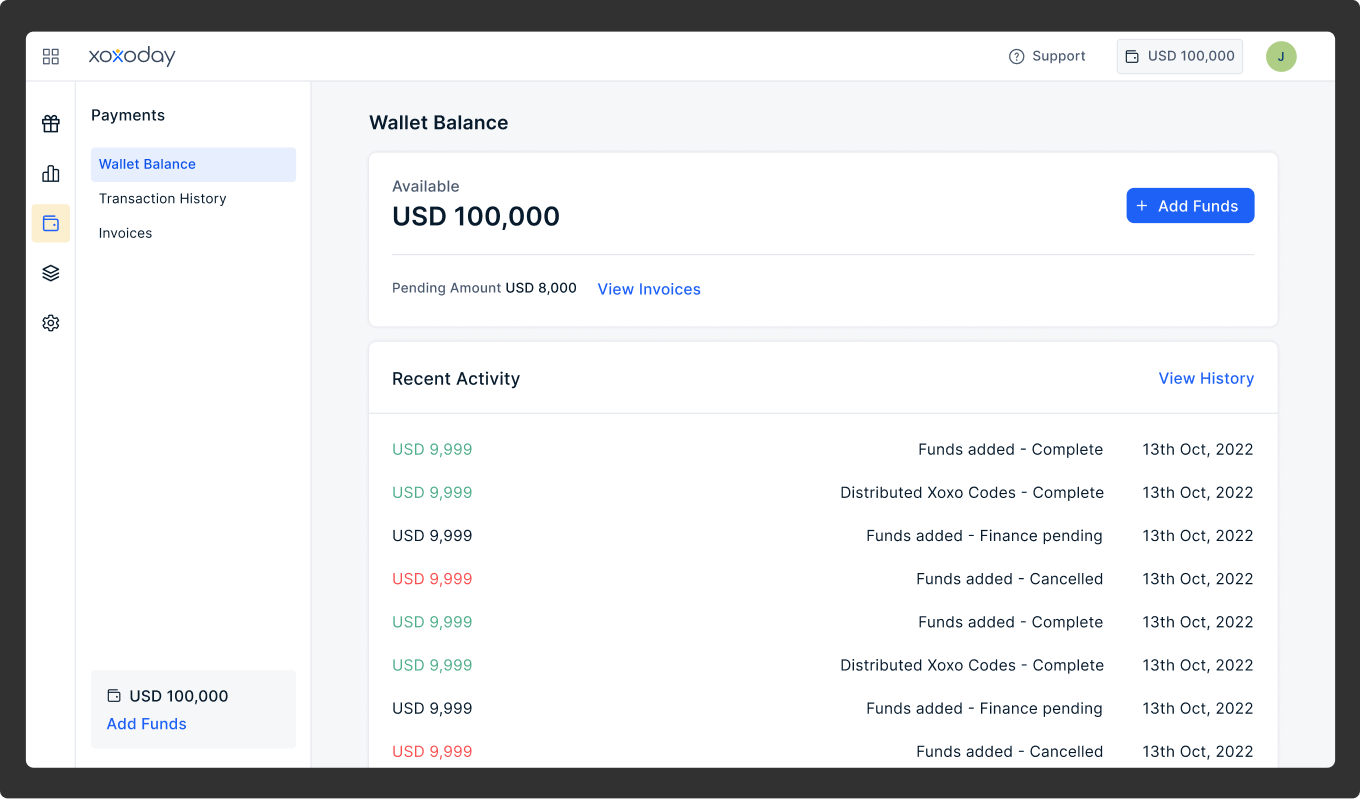
Task: Open Transaction History in Payments menu
Action: pyautogui.click(x=162, y=199)
